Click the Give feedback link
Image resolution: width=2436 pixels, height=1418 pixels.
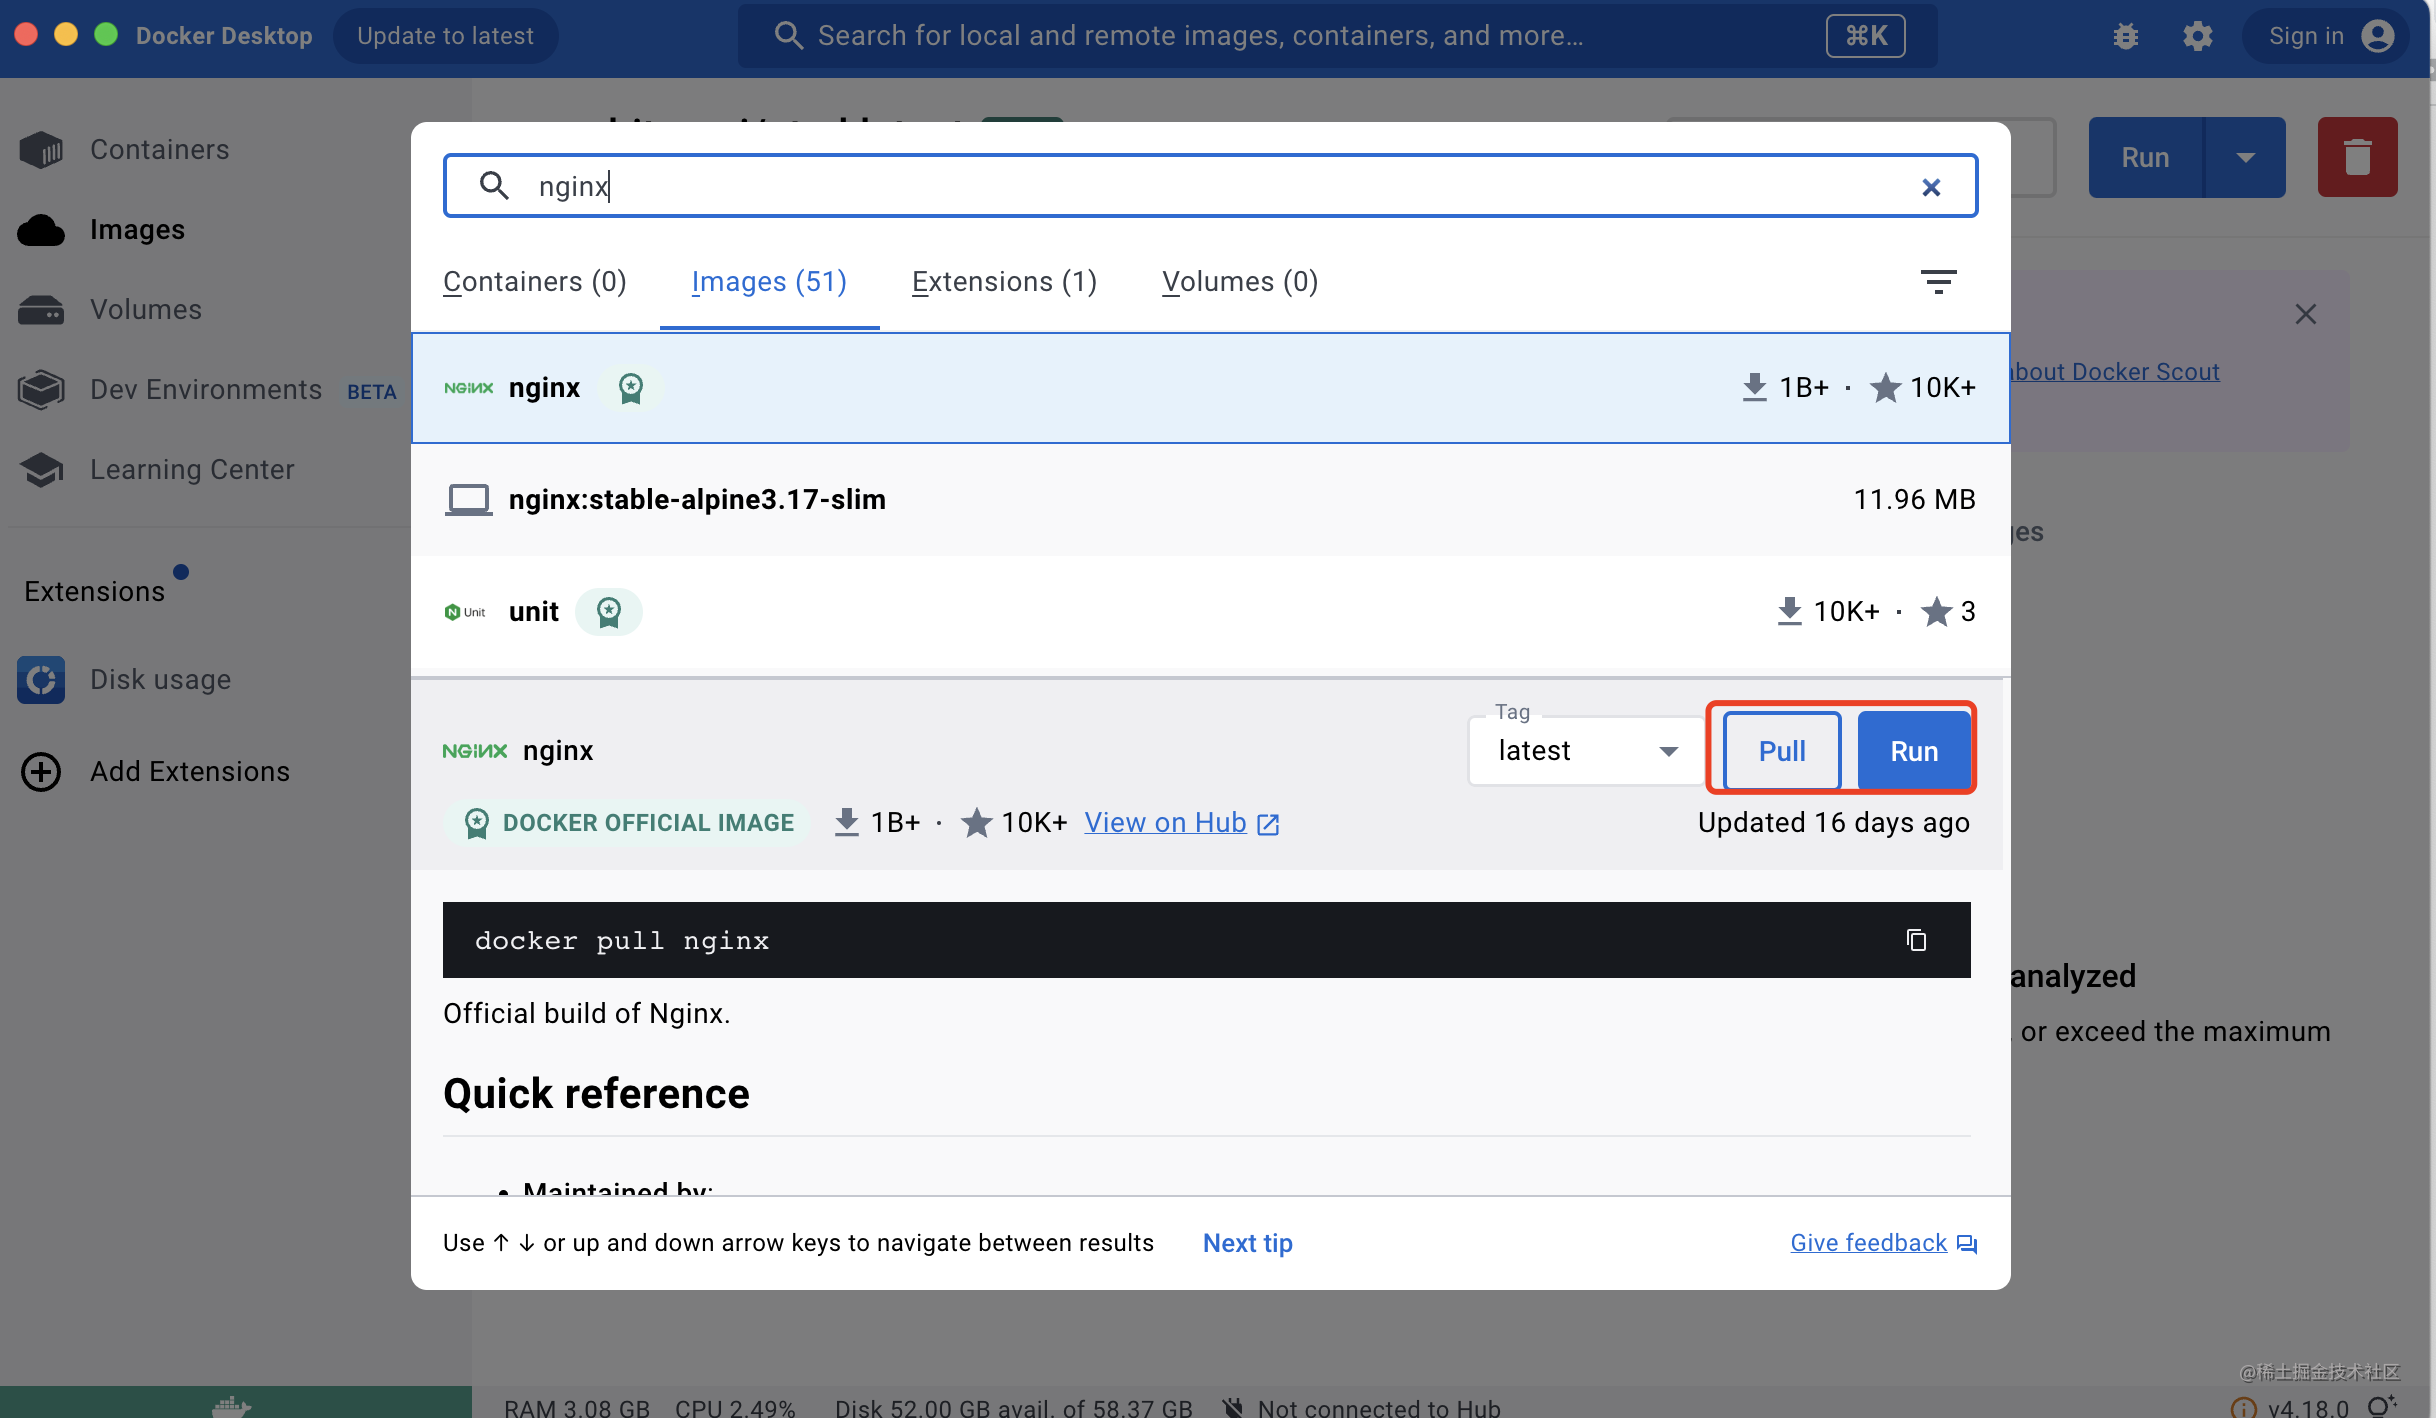pos(1884,1243)
